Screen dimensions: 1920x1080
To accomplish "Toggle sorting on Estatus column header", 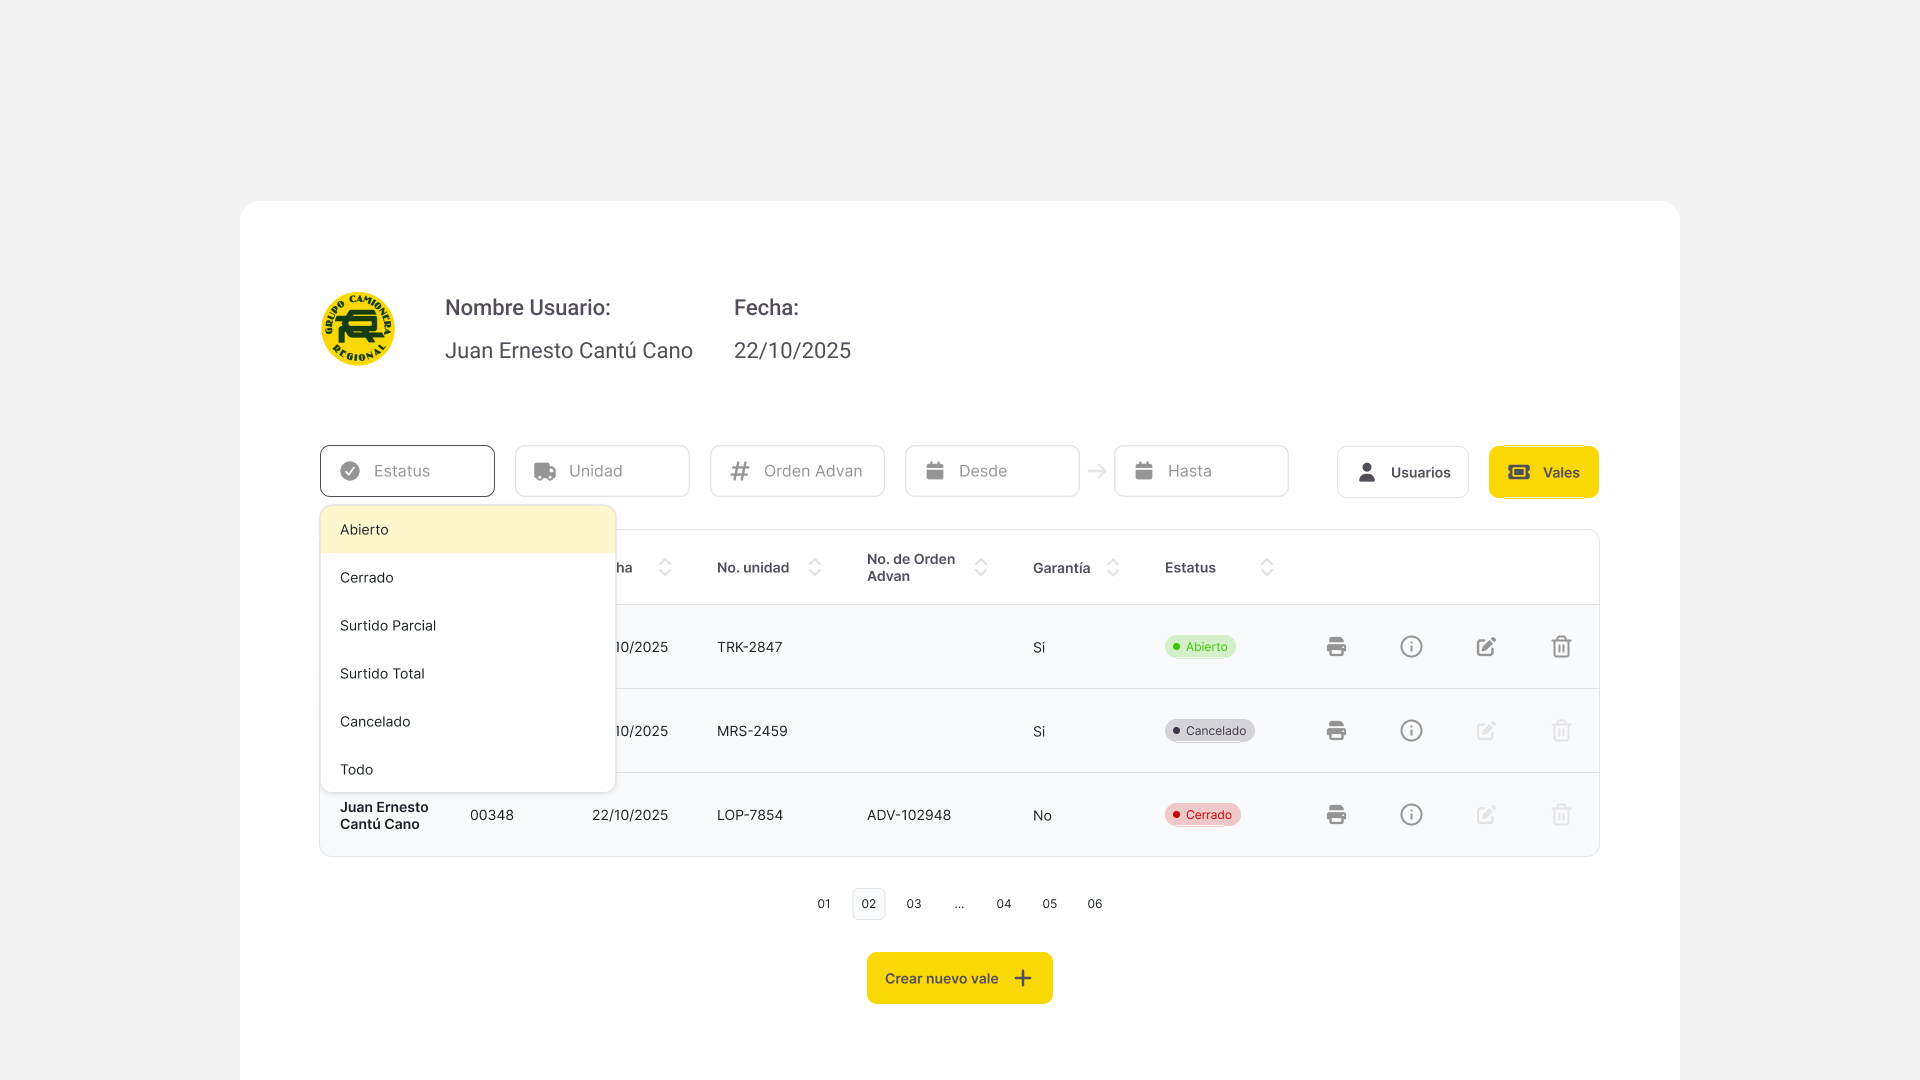I will coord(1267,568).
